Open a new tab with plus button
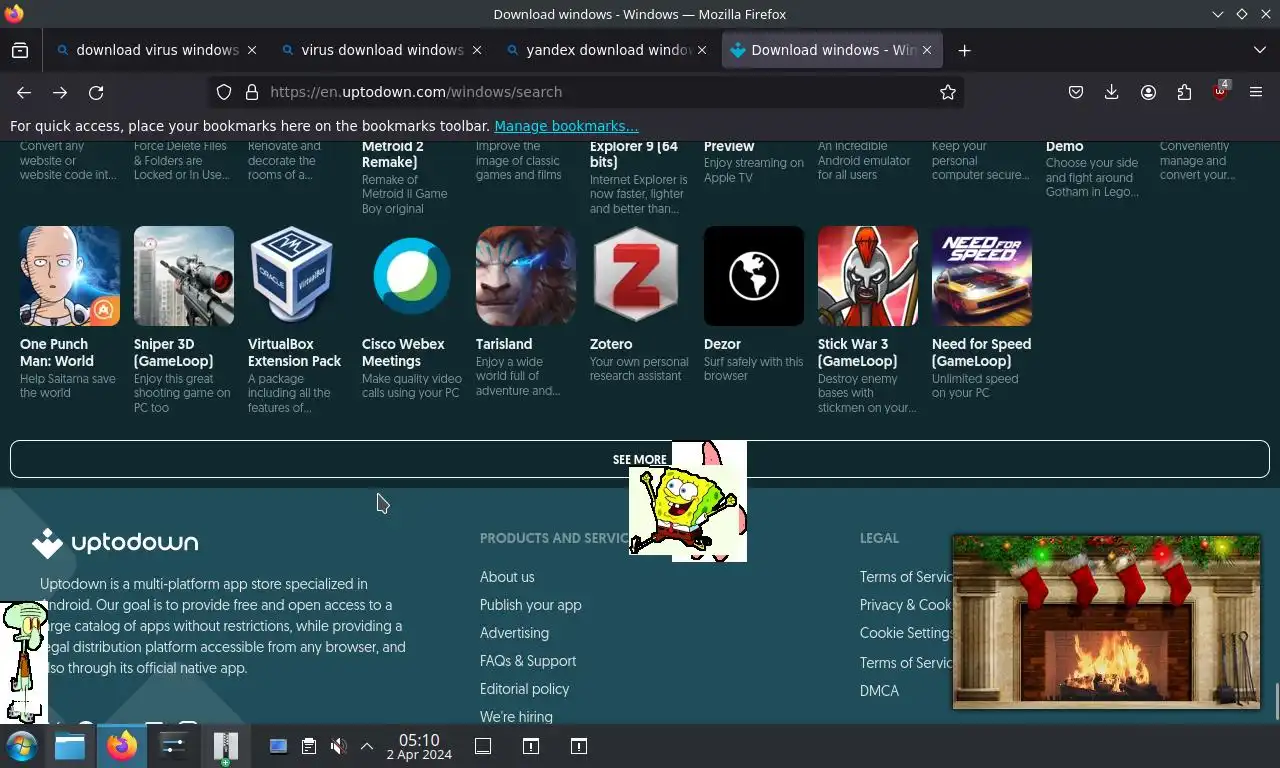1280x768 pixels. point(964,50)
